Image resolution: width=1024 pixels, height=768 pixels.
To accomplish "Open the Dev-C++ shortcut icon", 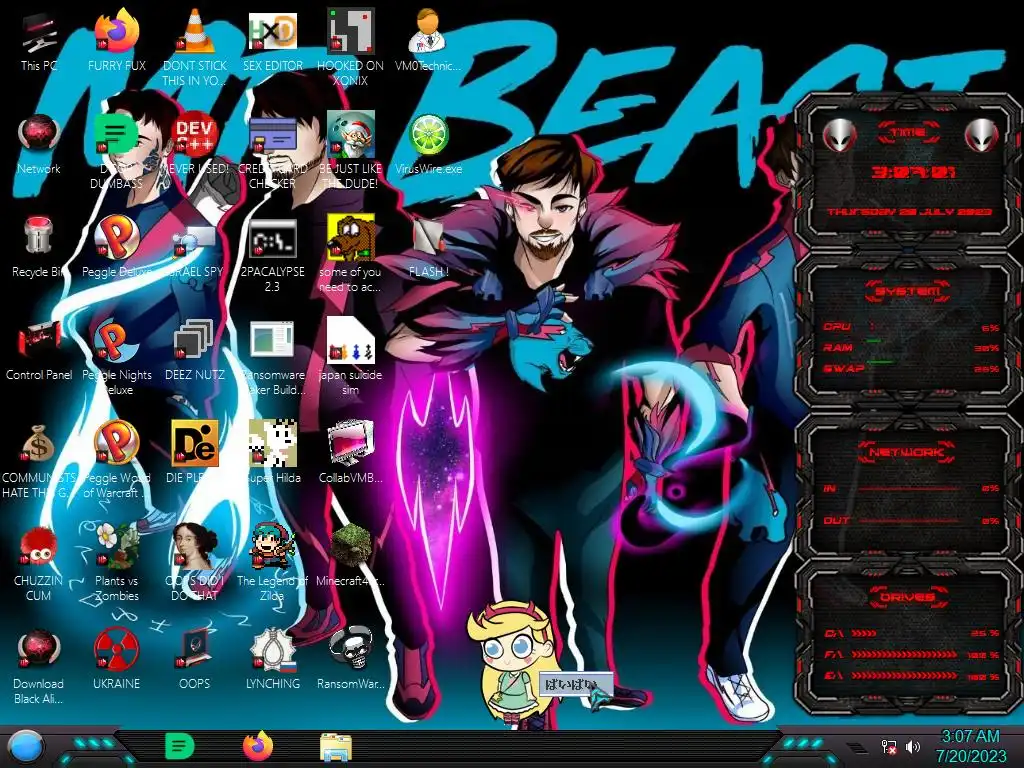I will [194, 135].
